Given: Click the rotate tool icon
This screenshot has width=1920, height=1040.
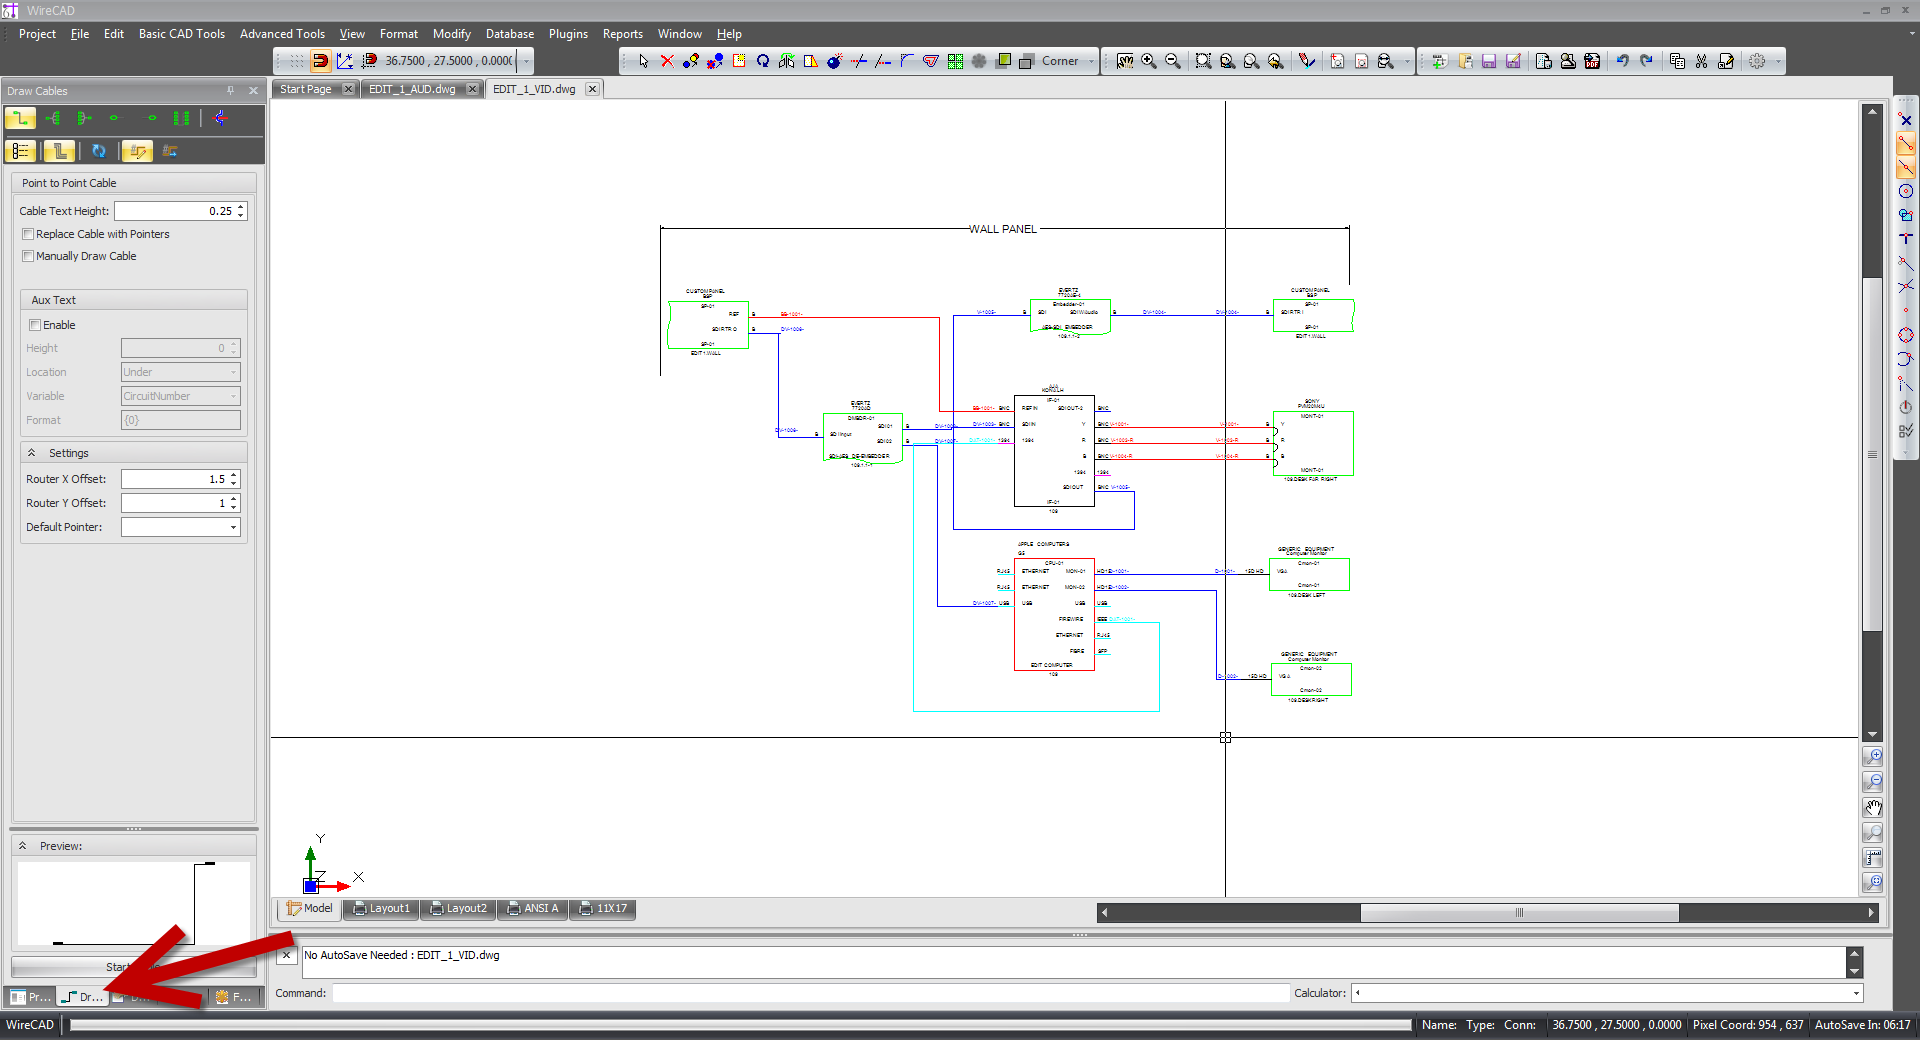Looking at the screenshot, I should tap(763, 61).
